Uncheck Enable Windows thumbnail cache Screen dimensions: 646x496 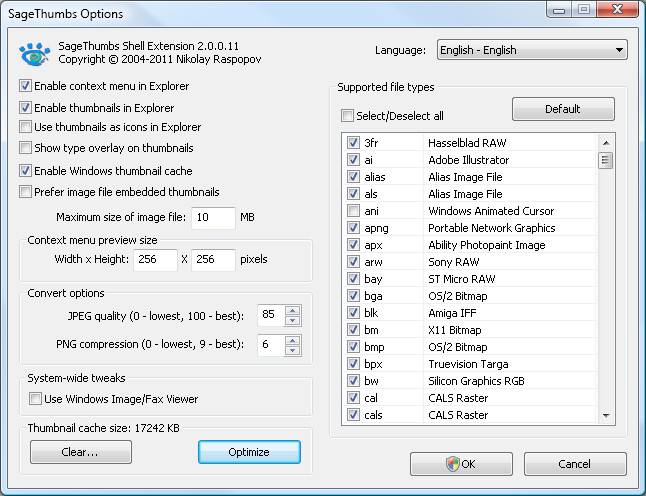tap(25, 170)
